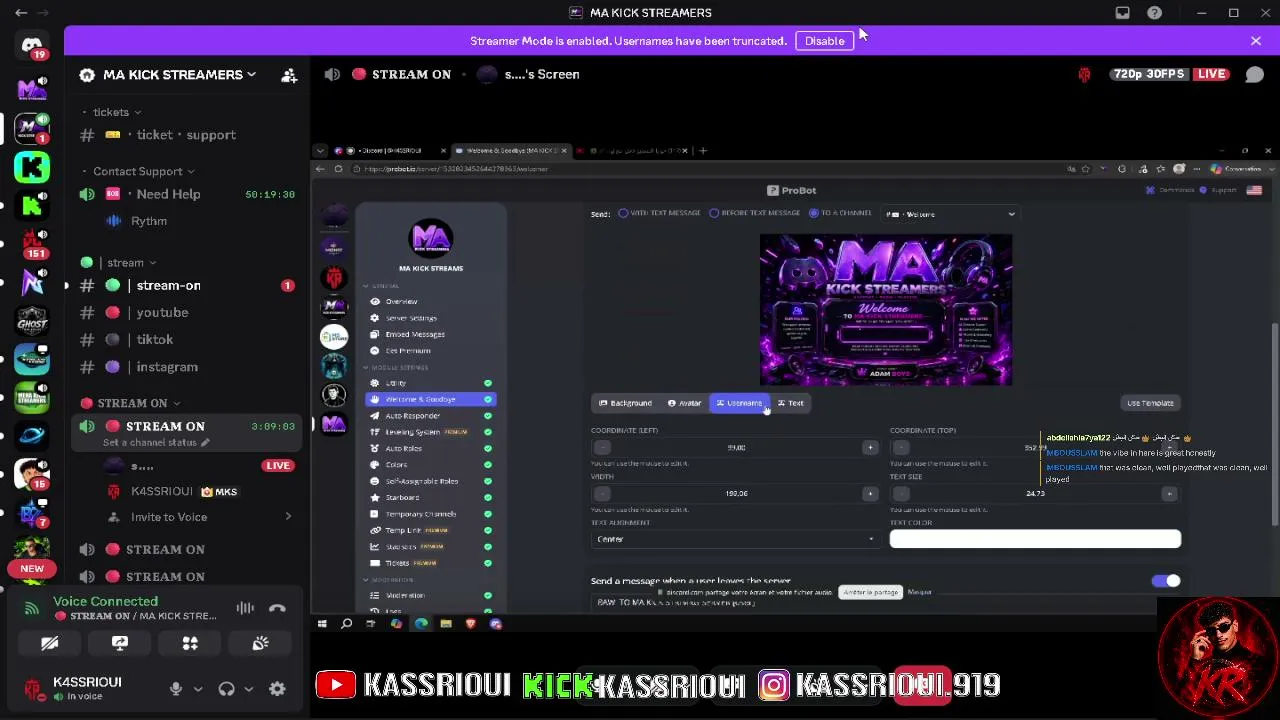
Task: Select K4SSRIOUI in voice channel
Action: pyautogui.click(x=187, y=492)
